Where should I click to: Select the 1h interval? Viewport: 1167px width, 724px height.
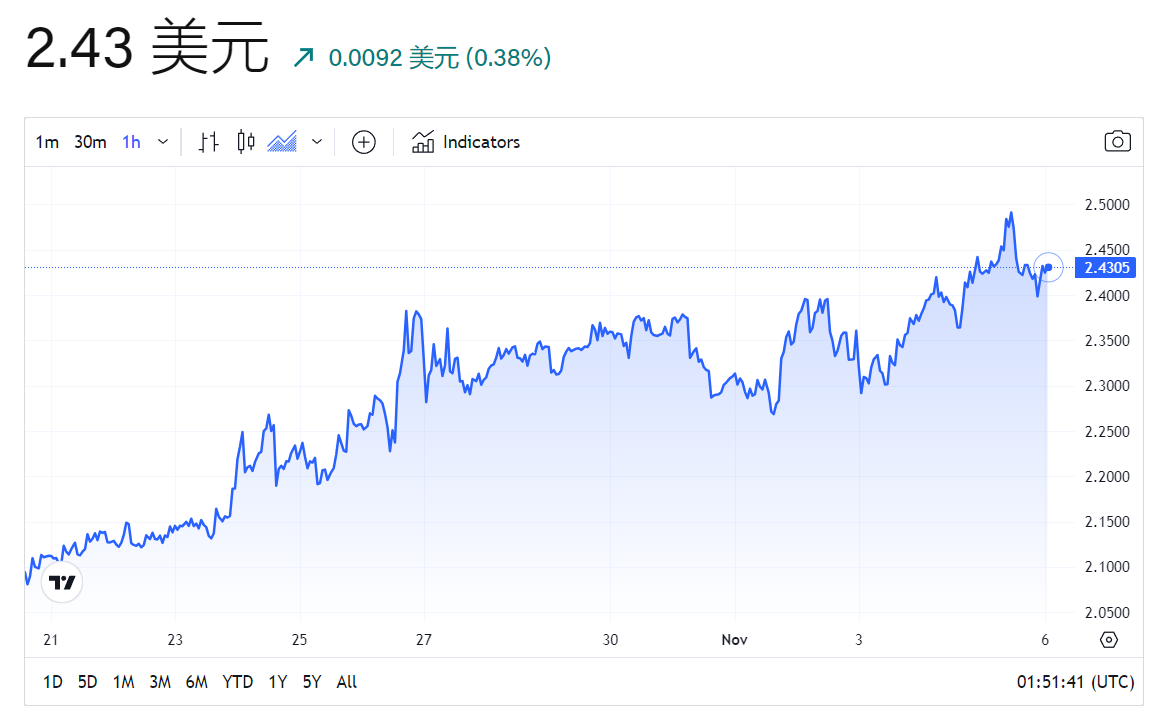coord(131,142)
